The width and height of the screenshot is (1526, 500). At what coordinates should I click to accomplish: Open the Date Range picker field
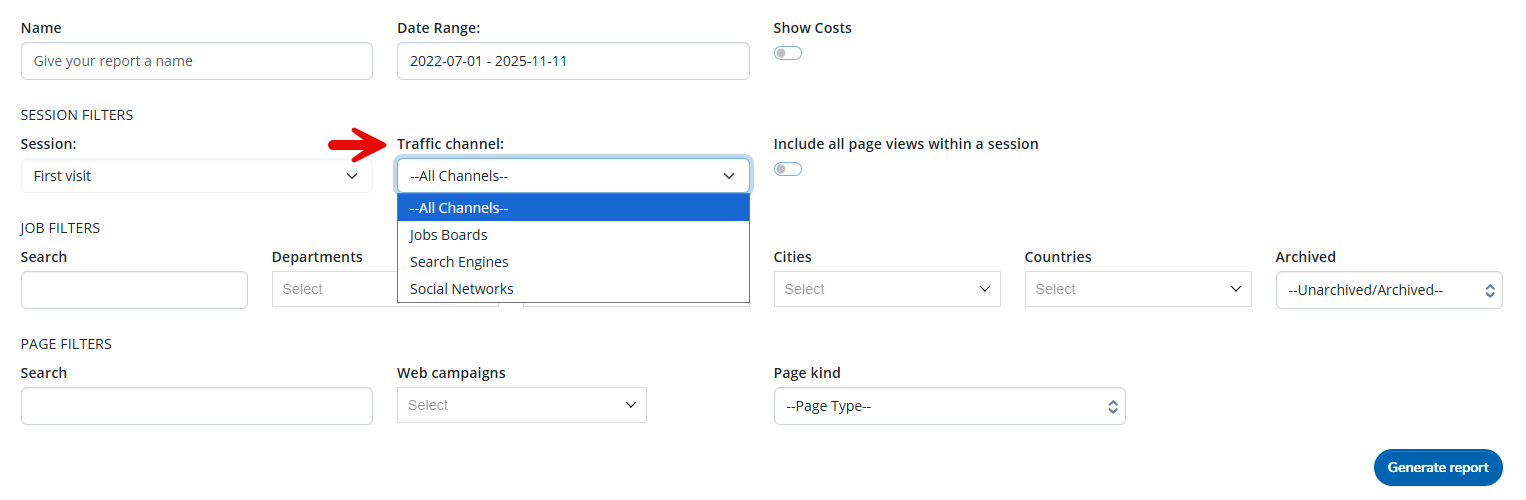[x=572, y=61]
